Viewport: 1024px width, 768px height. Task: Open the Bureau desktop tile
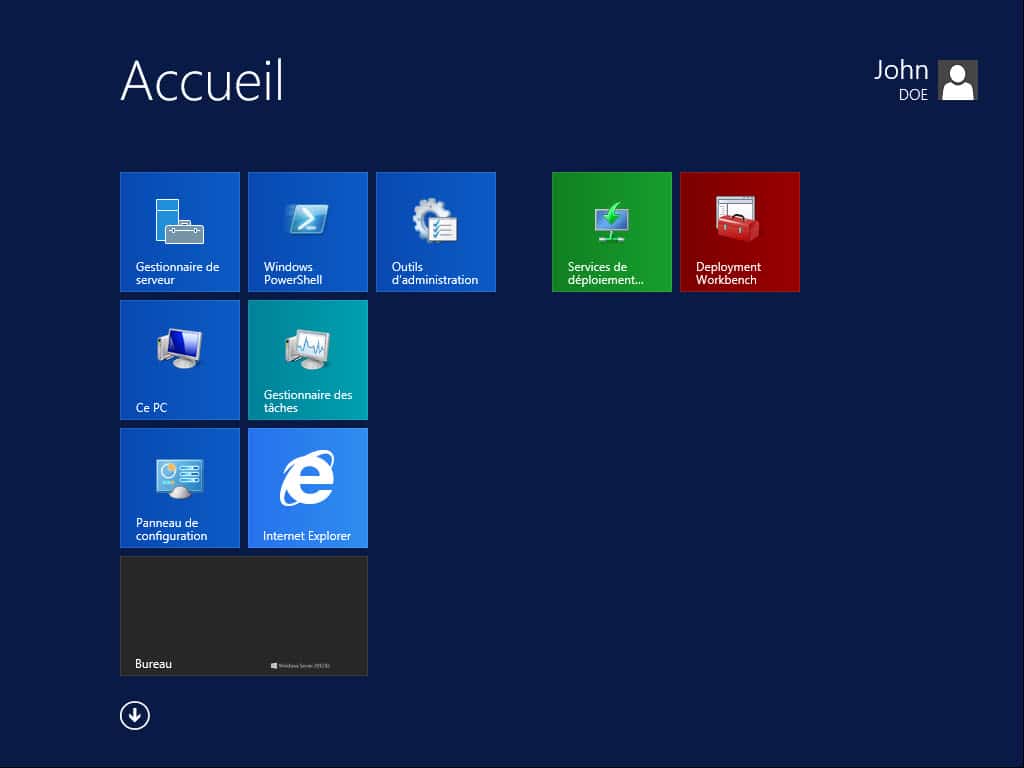tap(244, 616)
